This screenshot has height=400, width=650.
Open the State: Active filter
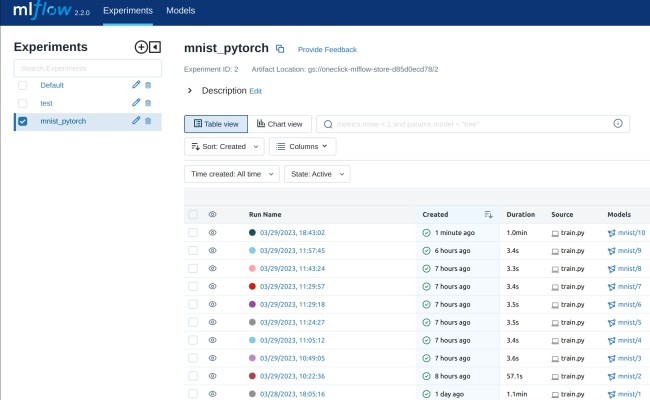point(317,174)
